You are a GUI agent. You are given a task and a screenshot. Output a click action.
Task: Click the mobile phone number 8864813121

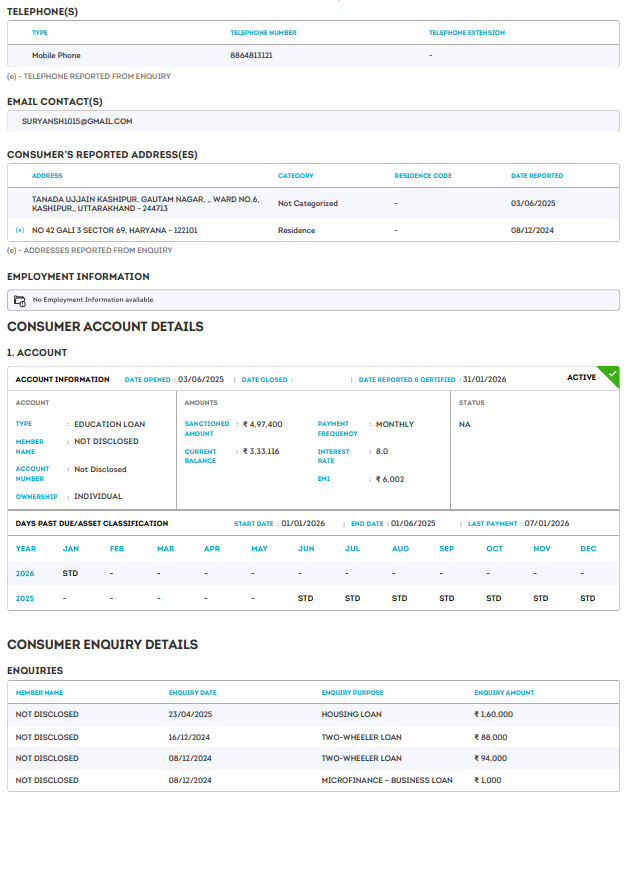click(251, 55)
